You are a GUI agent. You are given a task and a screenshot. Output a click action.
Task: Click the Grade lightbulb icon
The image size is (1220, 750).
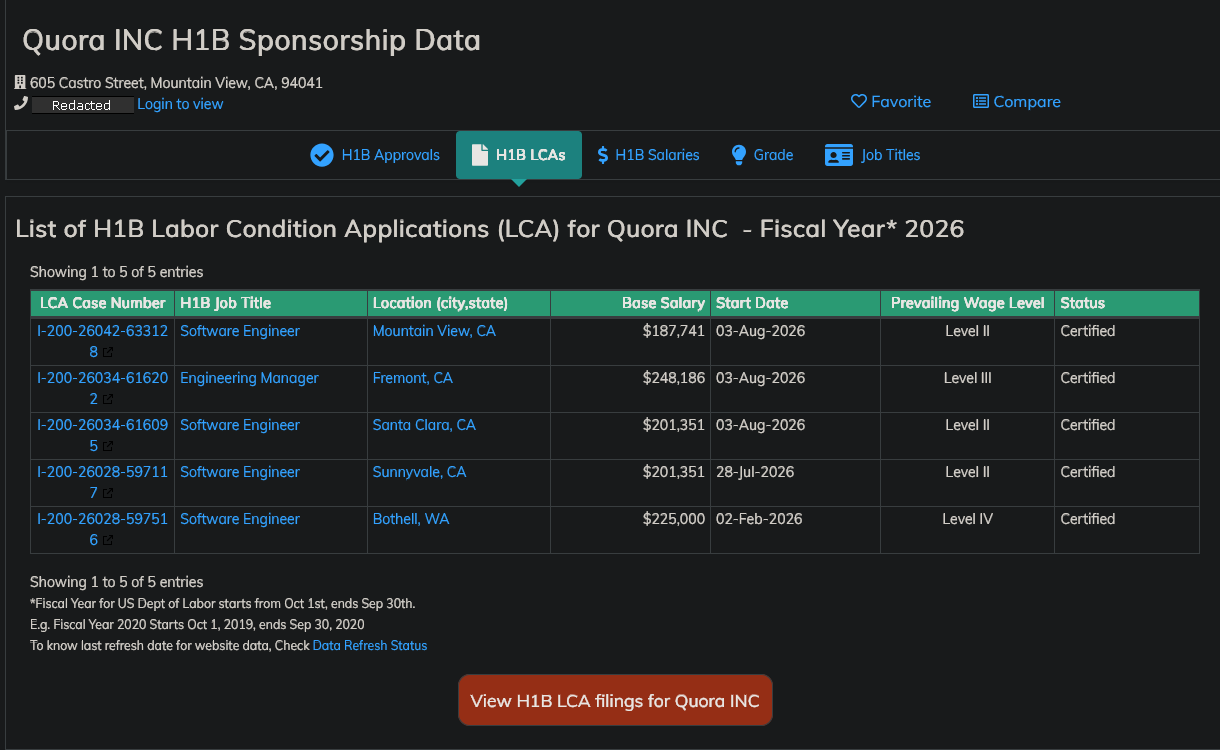(739, 155)
